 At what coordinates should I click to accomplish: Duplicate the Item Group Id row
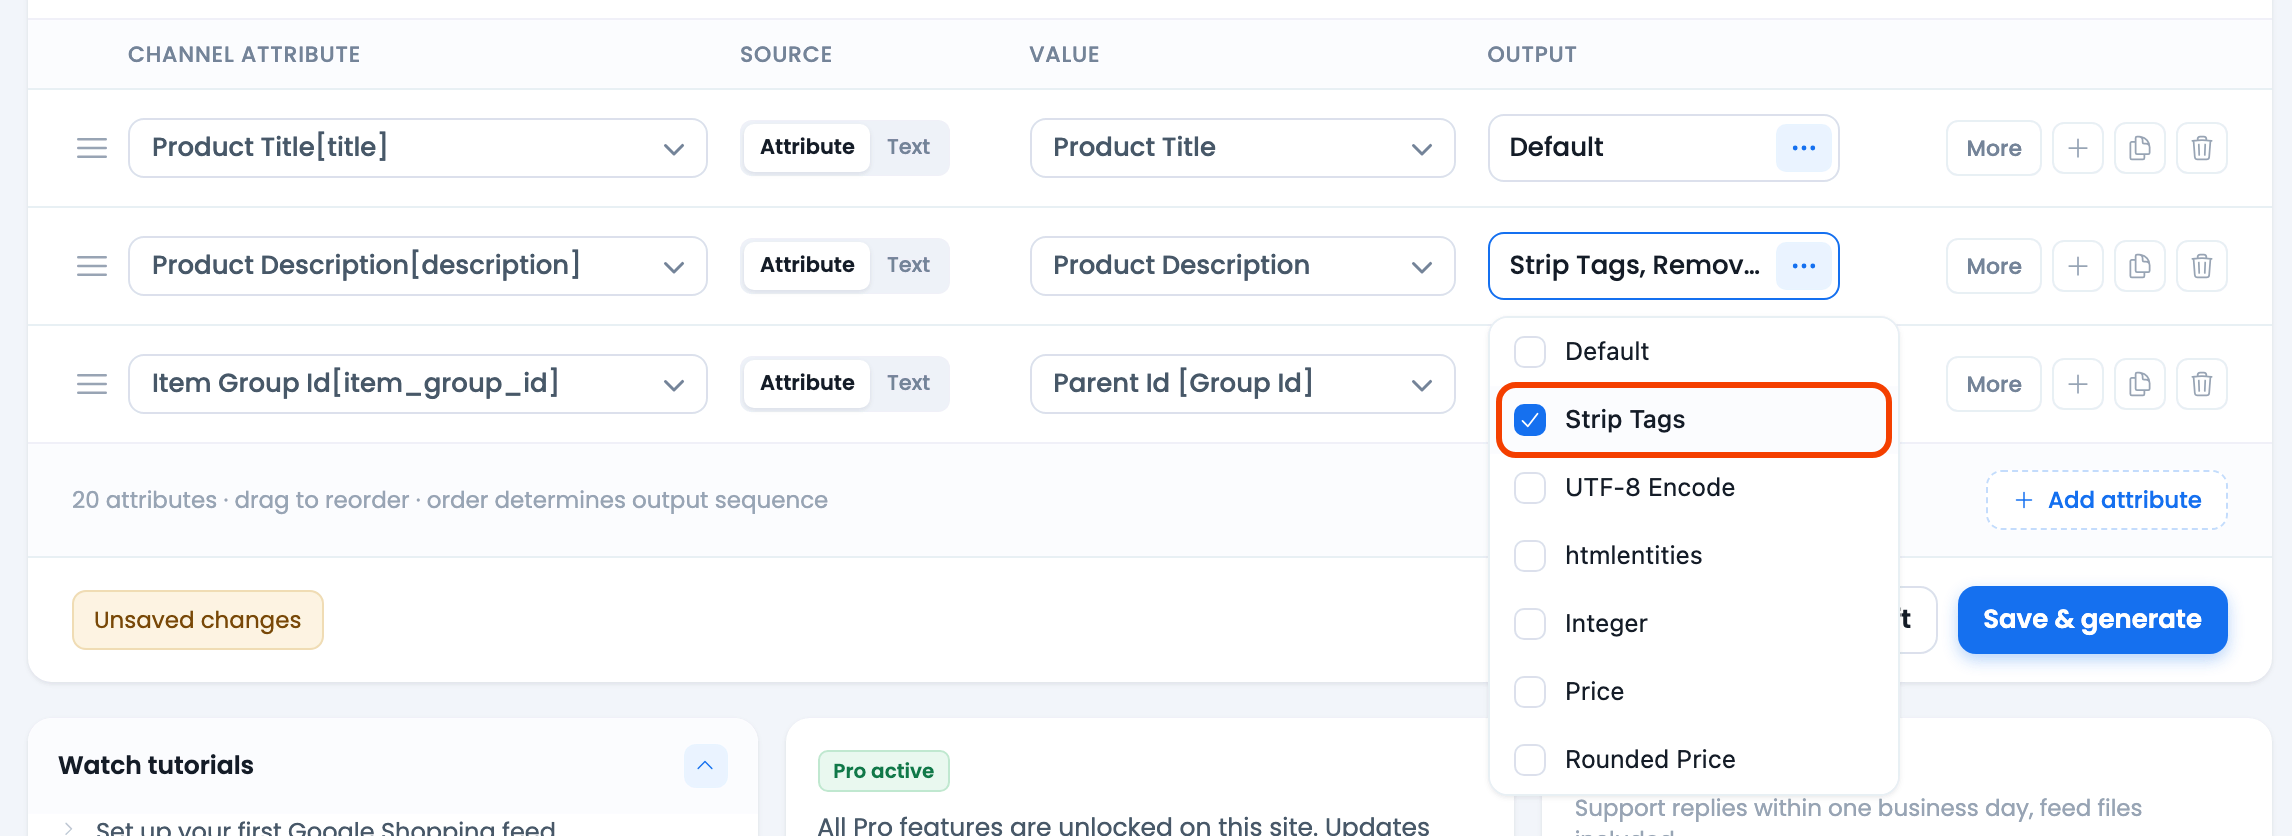(2140, 384)
